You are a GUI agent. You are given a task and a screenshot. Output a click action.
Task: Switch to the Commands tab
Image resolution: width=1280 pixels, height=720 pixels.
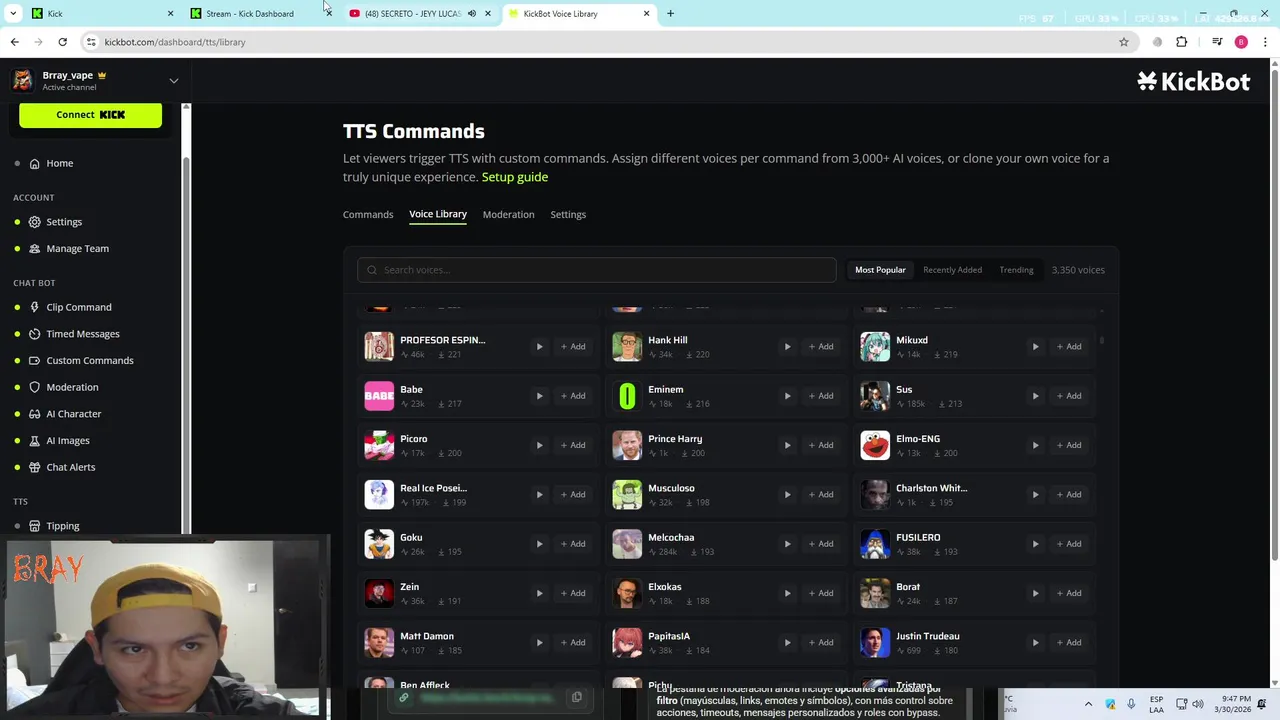coord(368,214)
